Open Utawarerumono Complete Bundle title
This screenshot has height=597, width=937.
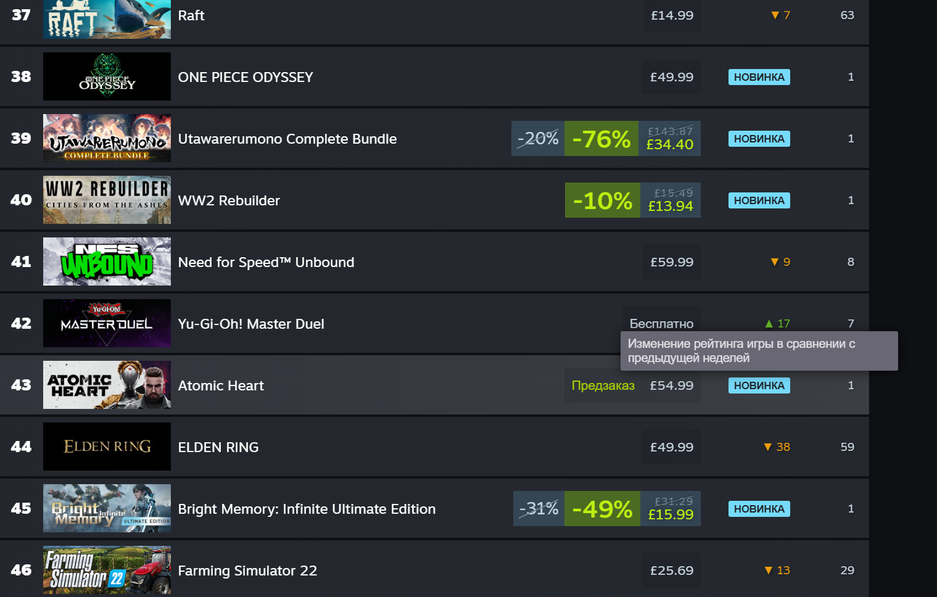click(287, 139)
